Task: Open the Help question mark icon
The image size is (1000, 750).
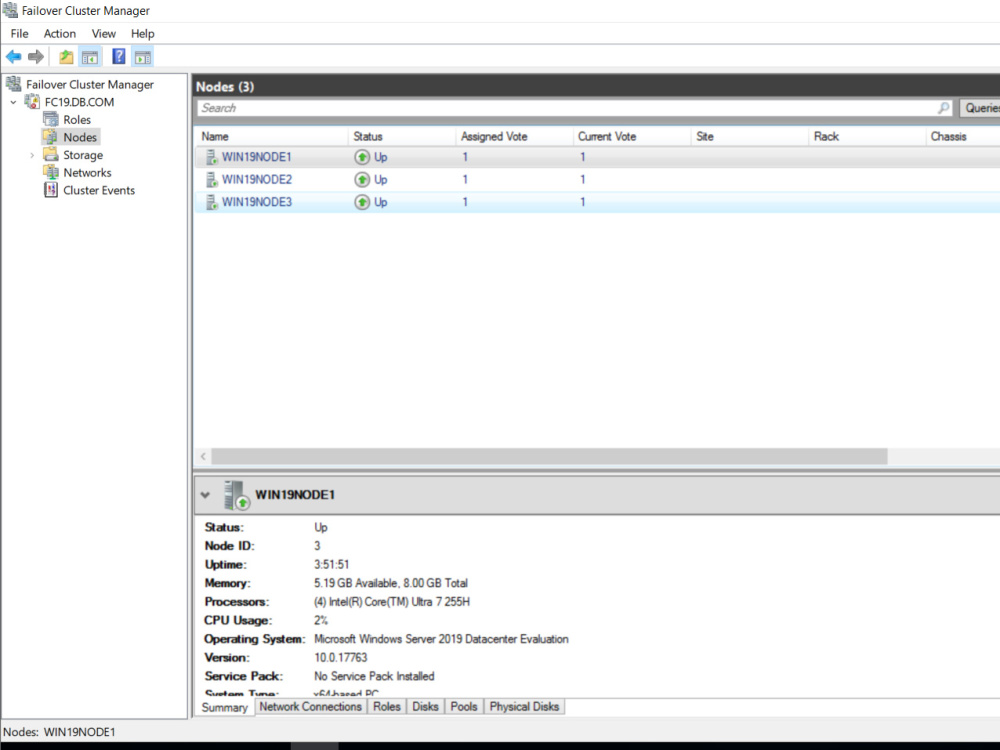Action: pyautogui.click(x=119, y=56)
